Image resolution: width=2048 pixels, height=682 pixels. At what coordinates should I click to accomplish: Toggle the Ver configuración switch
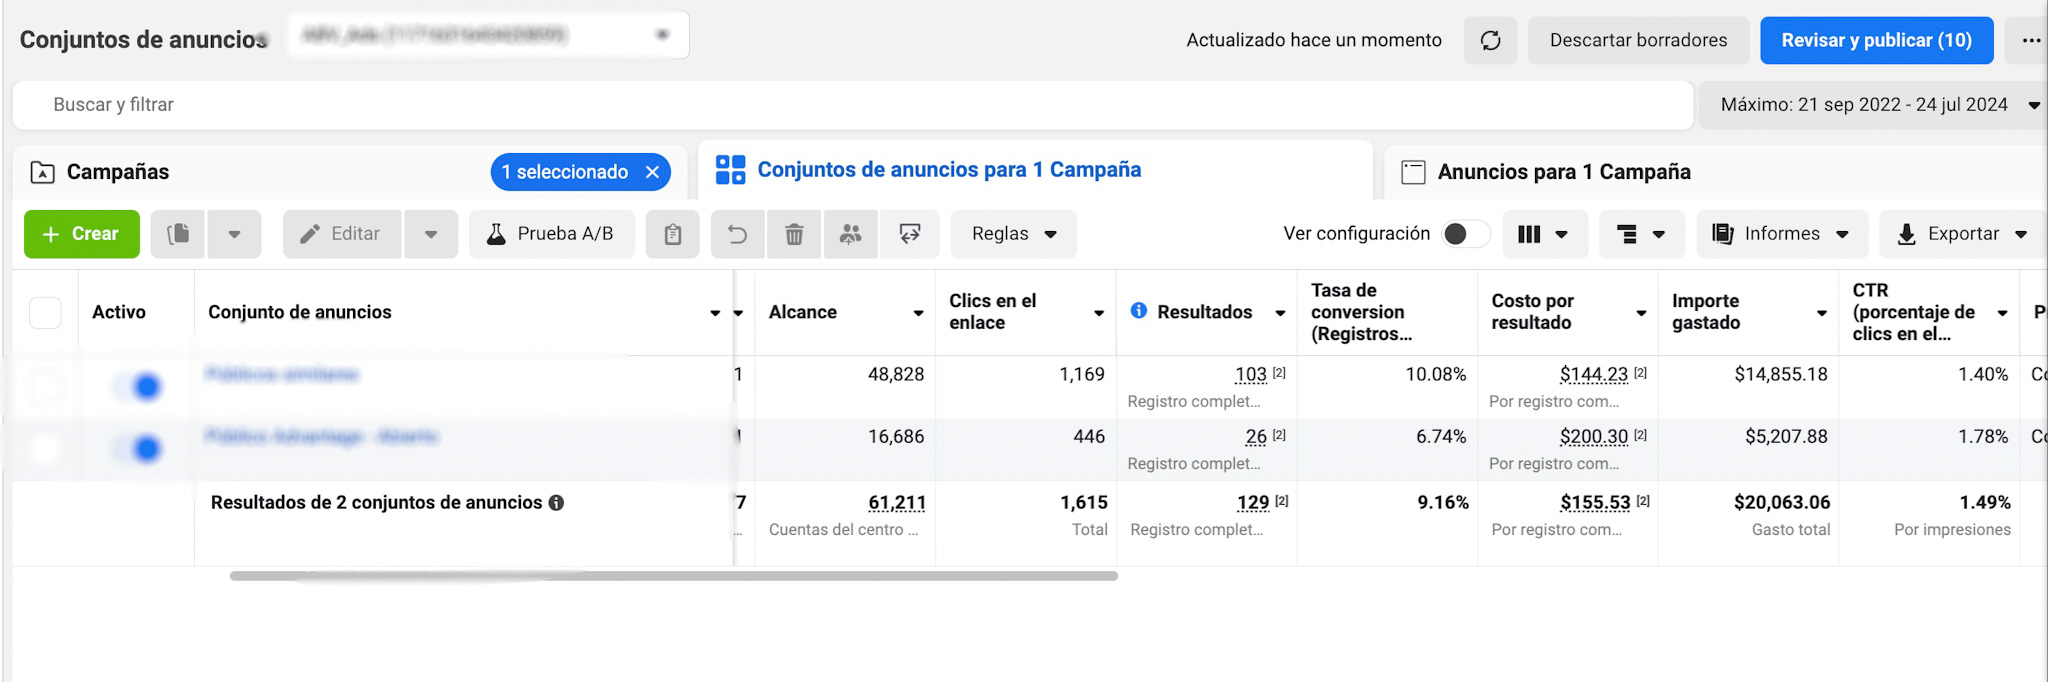point(1465,234)
